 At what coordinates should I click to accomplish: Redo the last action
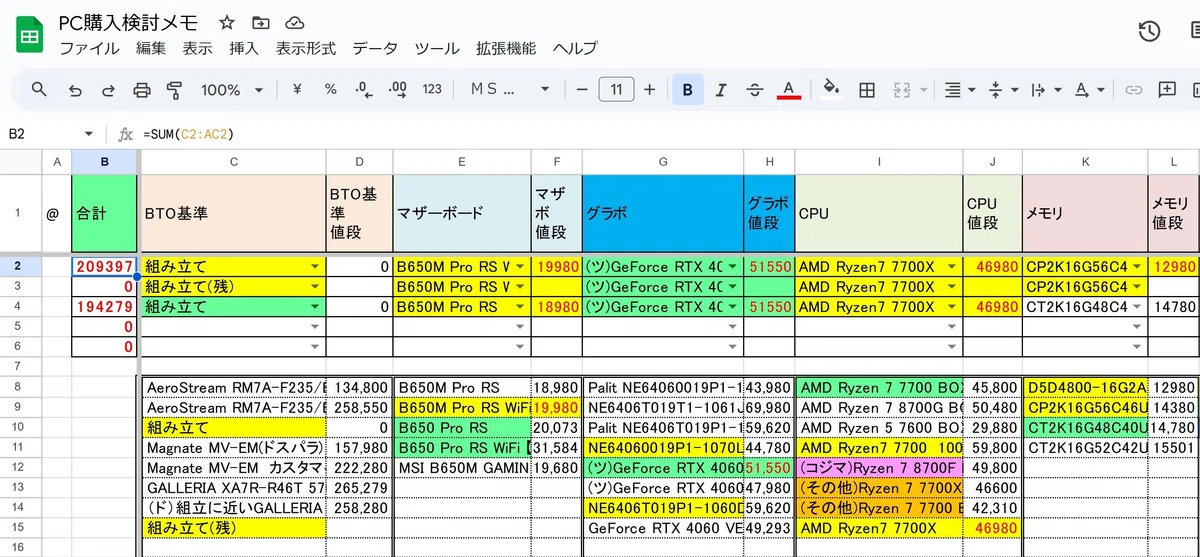point(108,90)
